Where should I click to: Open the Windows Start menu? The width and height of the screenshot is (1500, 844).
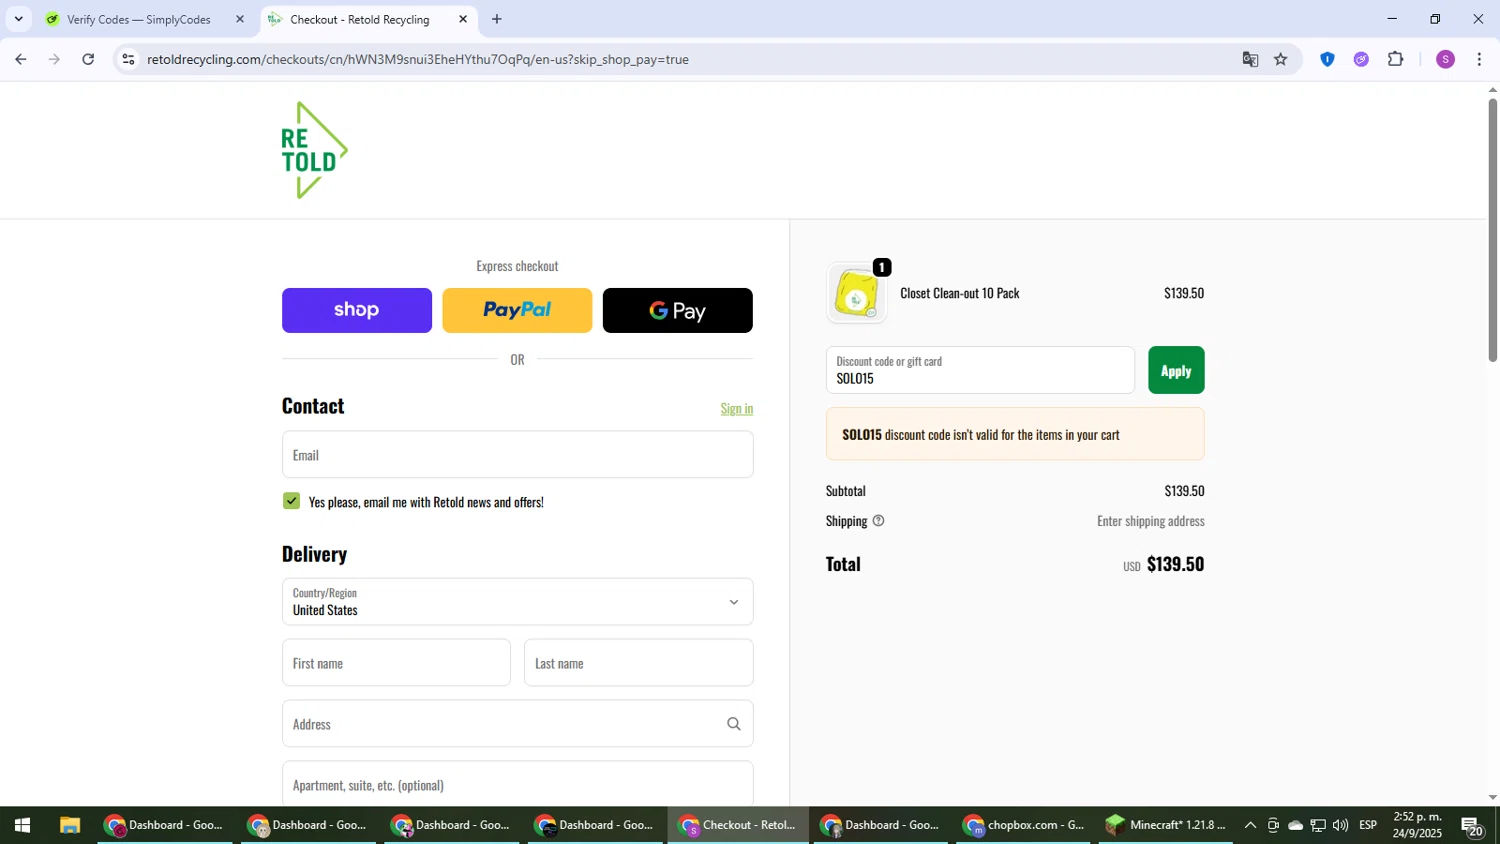click(22, 825)
